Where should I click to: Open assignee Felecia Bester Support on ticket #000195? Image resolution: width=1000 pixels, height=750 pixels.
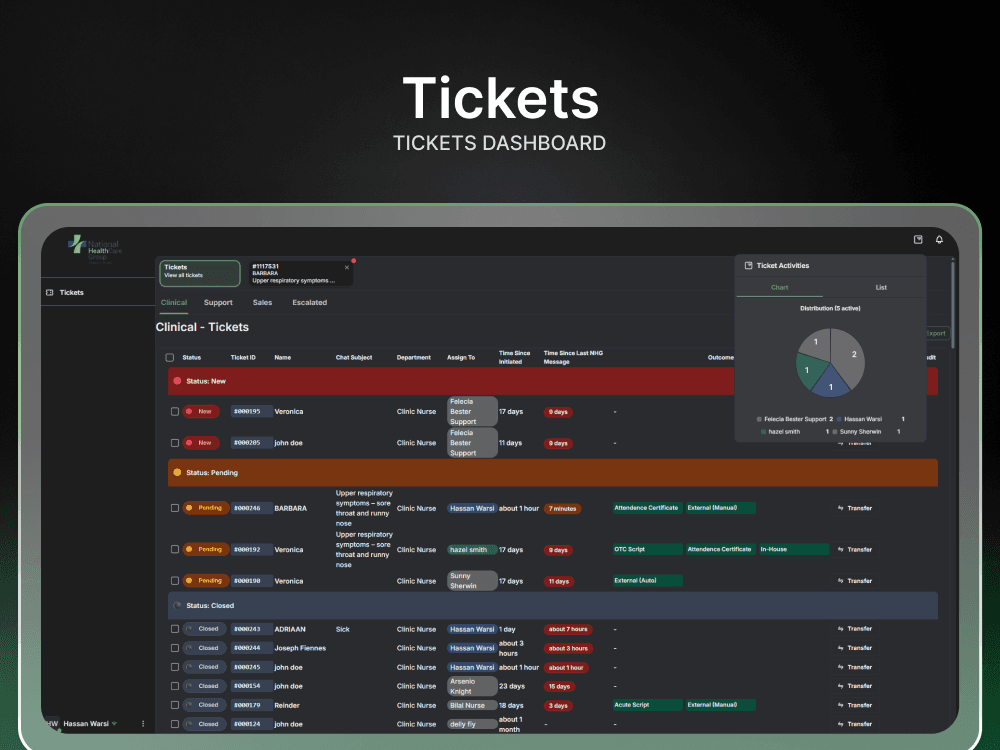tap(472, 412)
